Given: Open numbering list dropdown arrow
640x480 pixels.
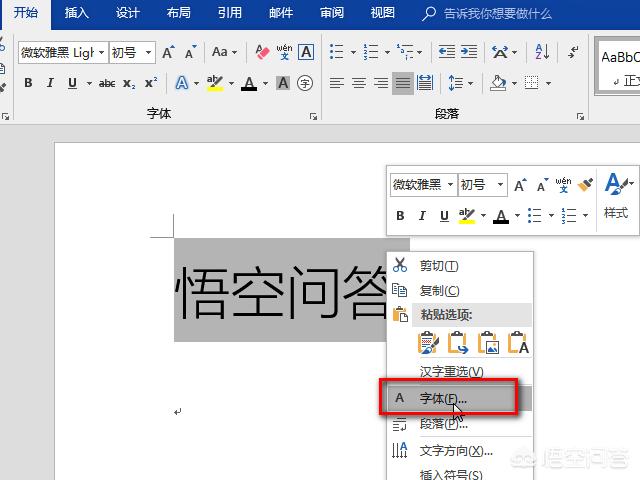Looking at the screenshot, I should pyautogui.click(x=387, y=52).
